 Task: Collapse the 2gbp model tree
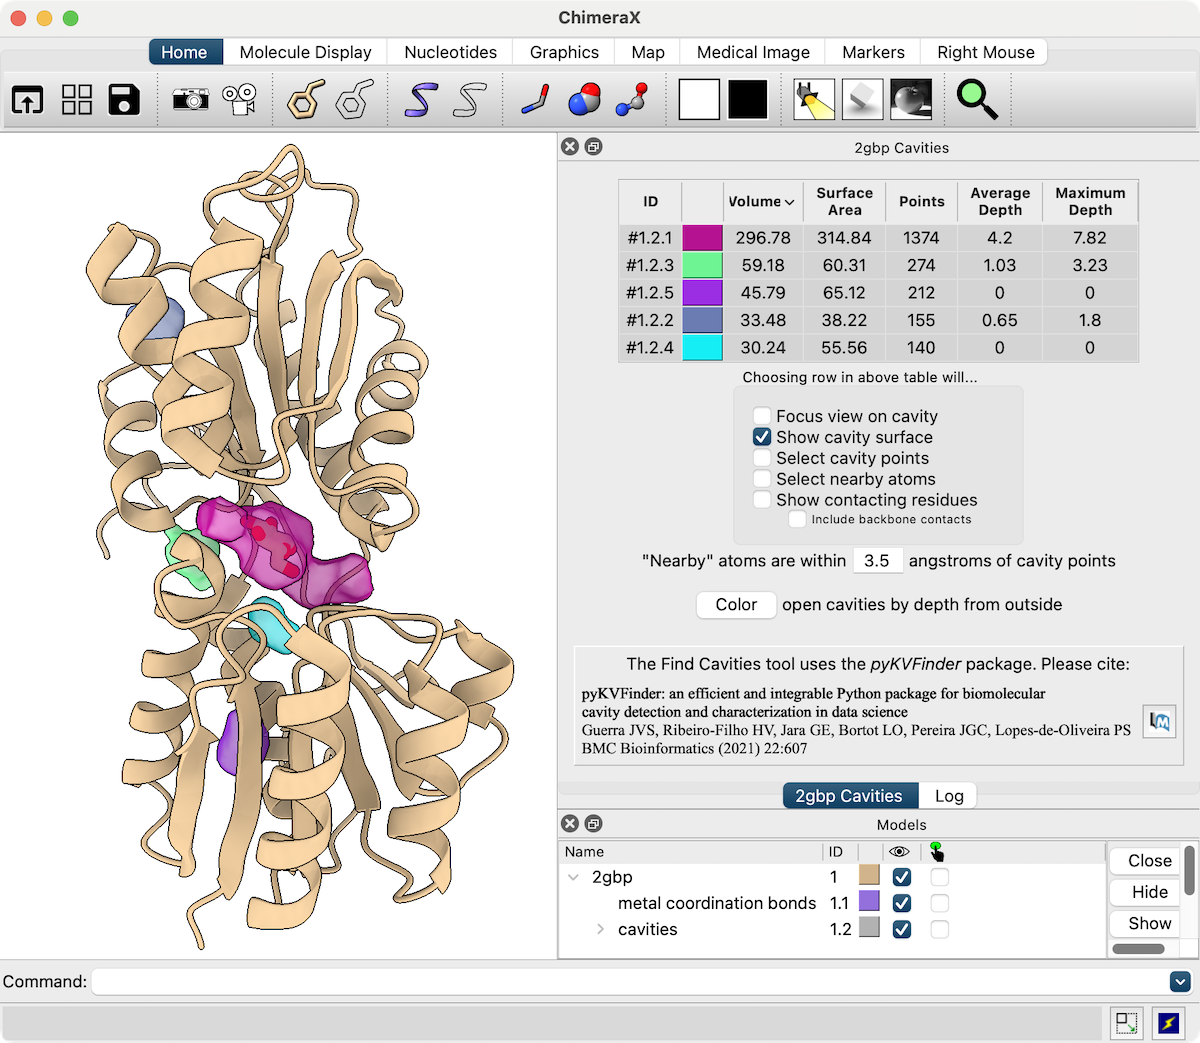pos(574,877)
